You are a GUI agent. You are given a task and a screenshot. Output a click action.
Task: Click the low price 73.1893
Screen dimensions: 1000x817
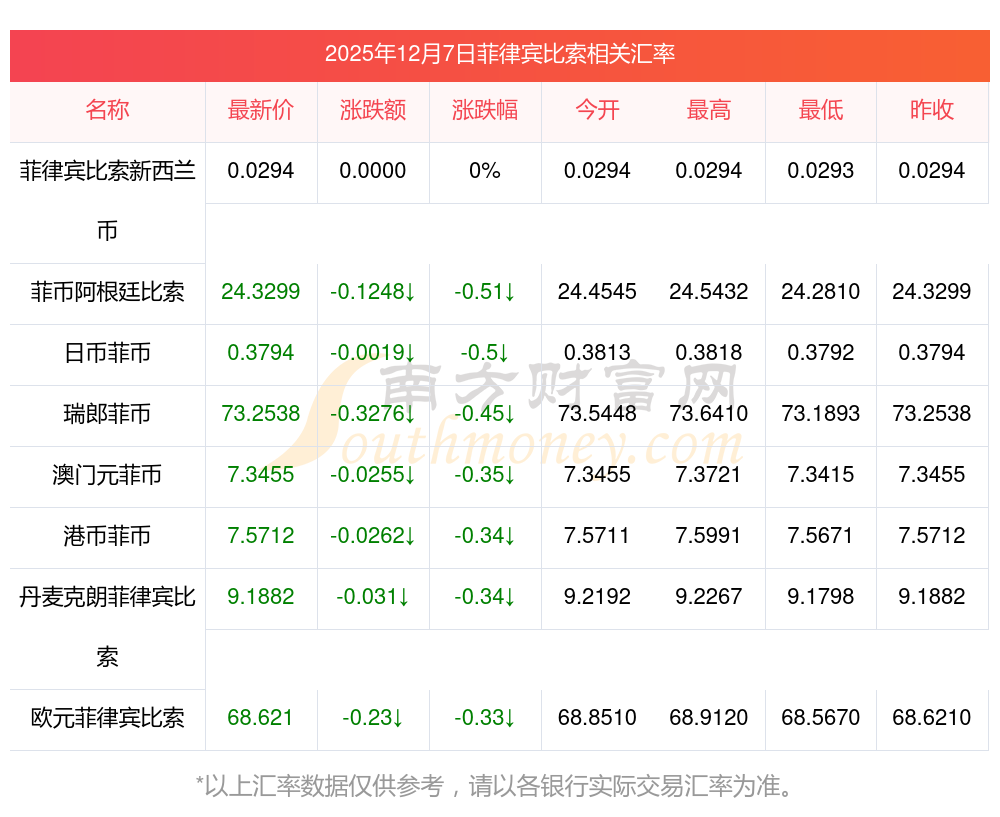click(x=821, y=413)
